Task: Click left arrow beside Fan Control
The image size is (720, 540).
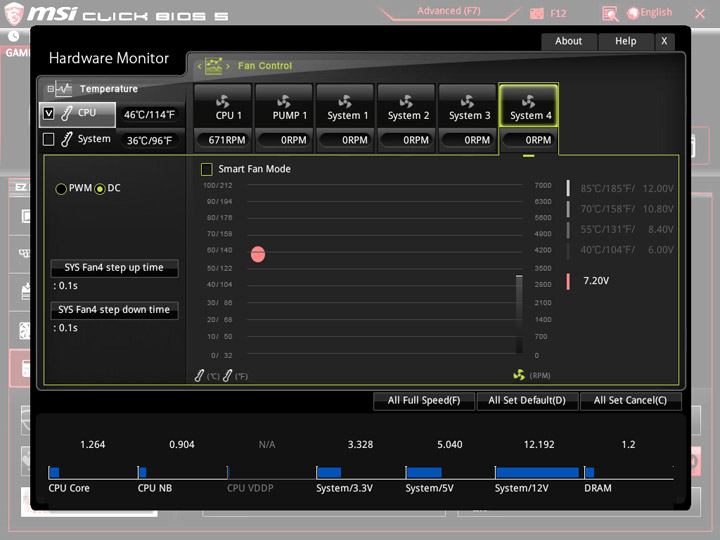Action: 199,66
